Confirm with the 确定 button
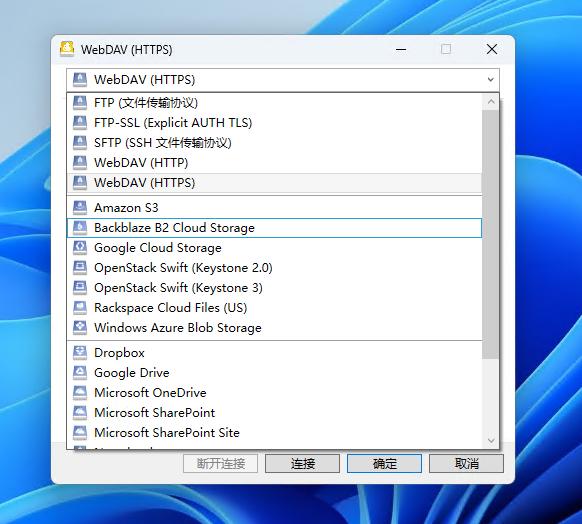This screenshot has height=524, width=582. (x=384, y=464)
